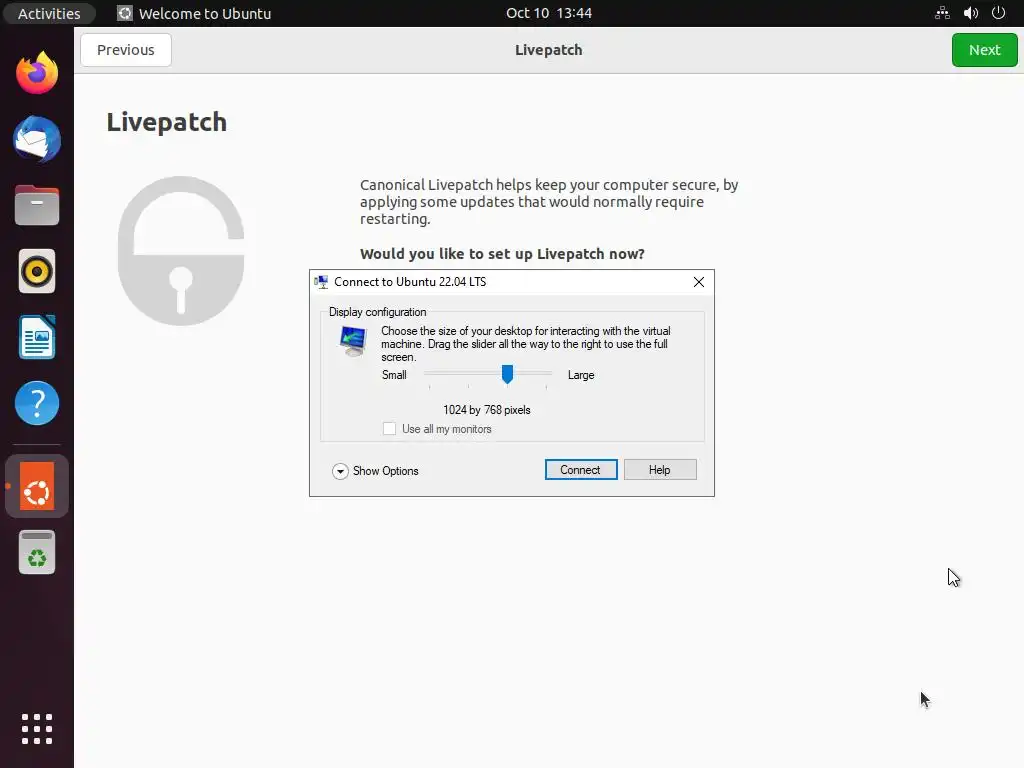This screenshot has width=1024, height=768.
Task: Open the Trash in the dock
Action: click(37, 552)
